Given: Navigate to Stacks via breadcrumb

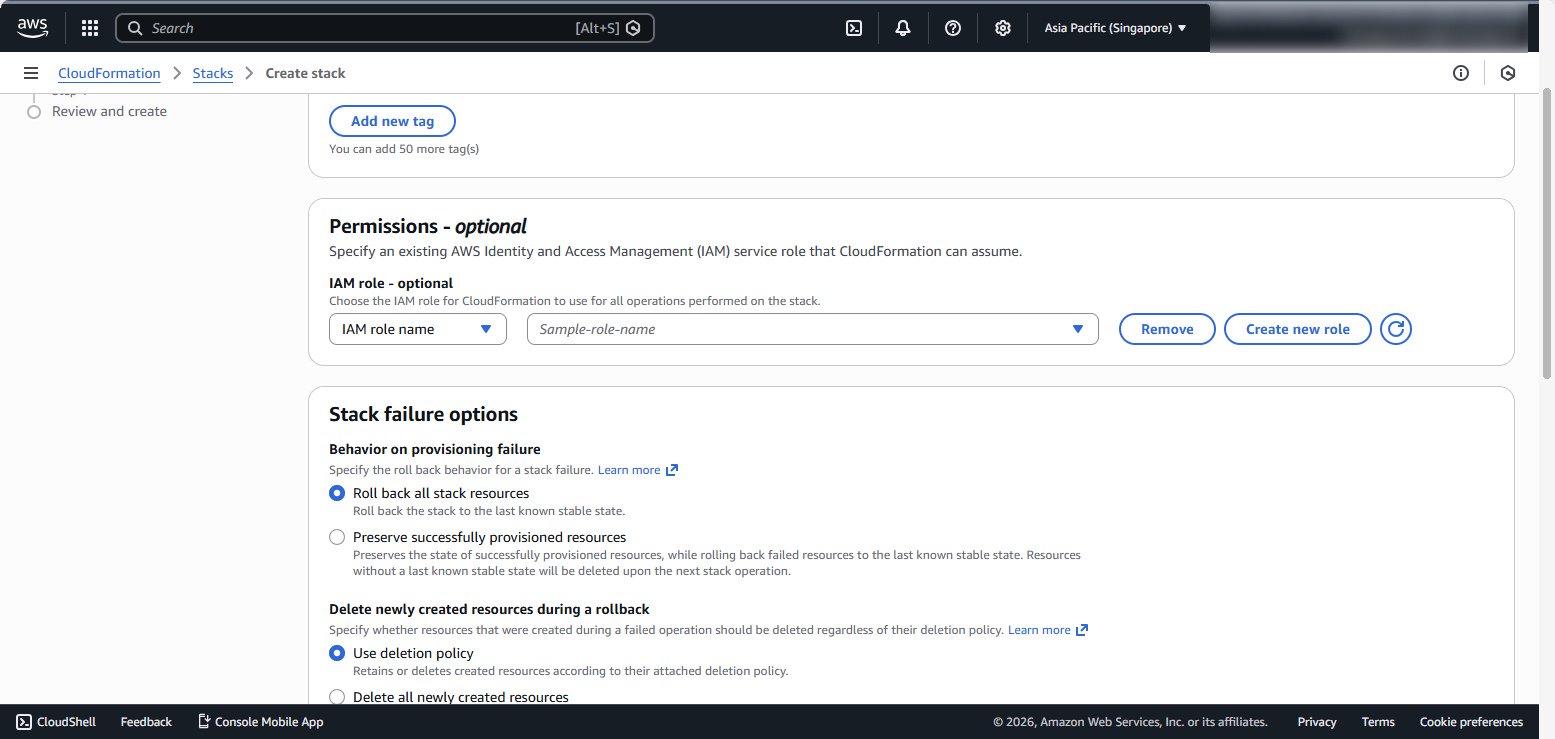Looking at the screenshot, I should [213, 73].
